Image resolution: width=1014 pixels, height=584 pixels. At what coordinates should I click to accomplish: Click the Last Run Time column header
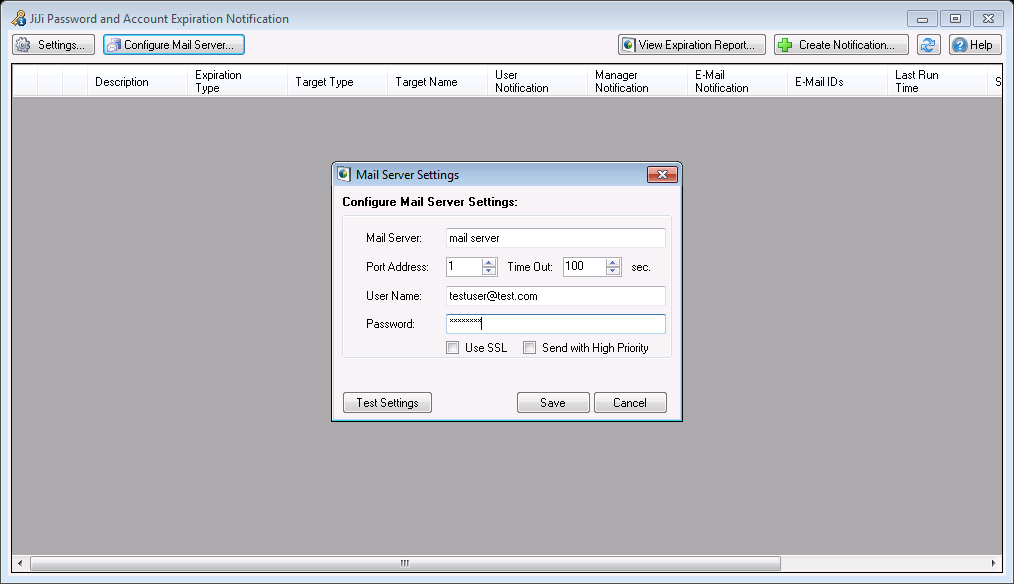point(937,81)
